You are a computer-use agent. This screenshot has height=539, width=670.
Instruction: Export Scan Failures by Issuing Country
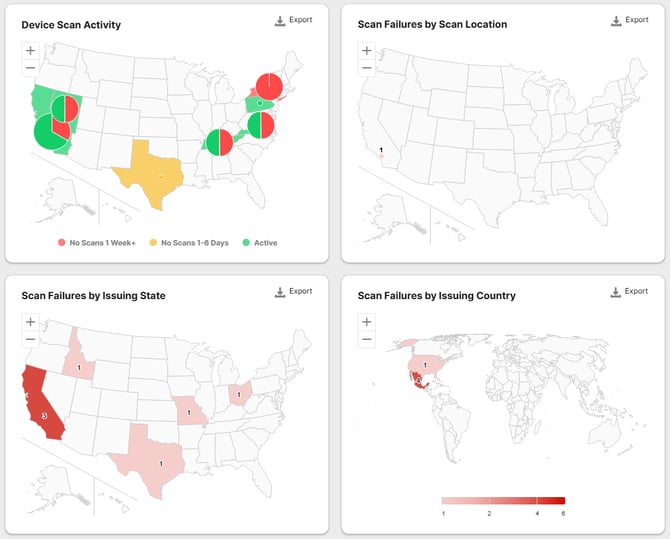[x=629, y=292]
